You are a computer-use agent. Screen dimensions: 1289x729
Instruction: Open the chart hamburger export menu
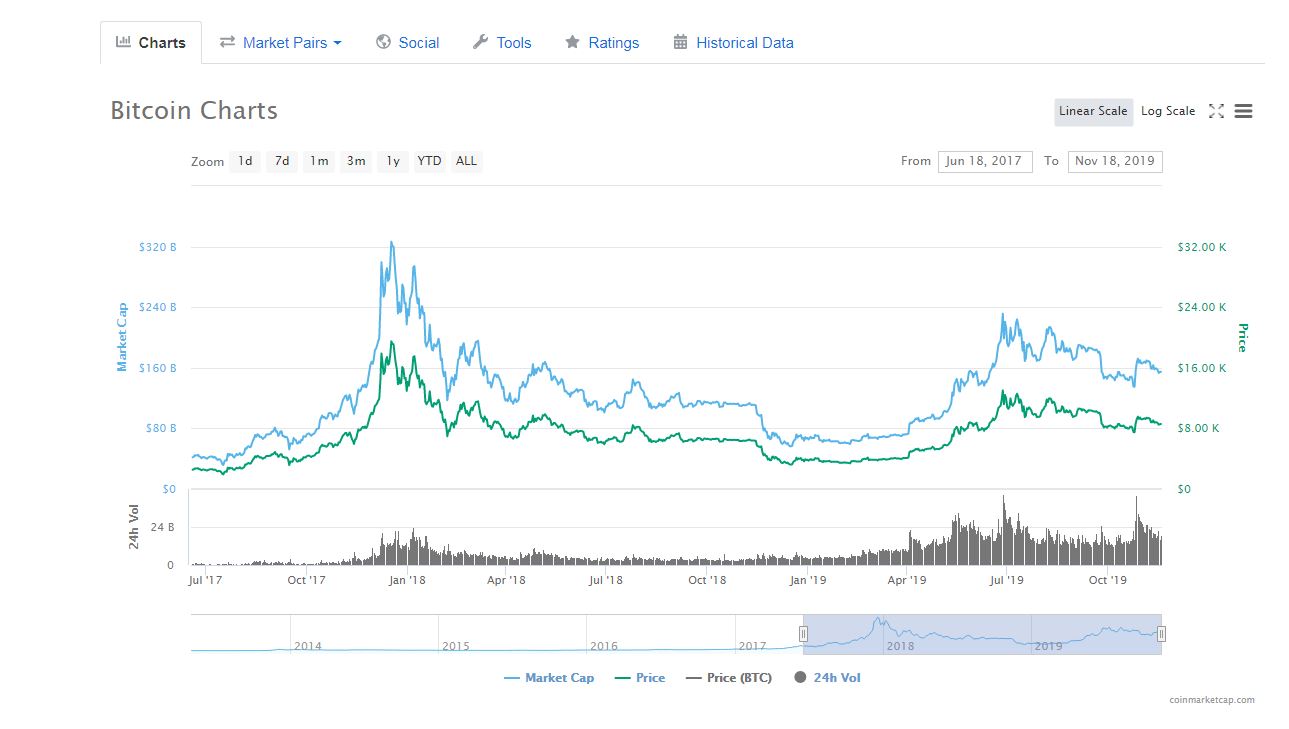[1243, 111]
